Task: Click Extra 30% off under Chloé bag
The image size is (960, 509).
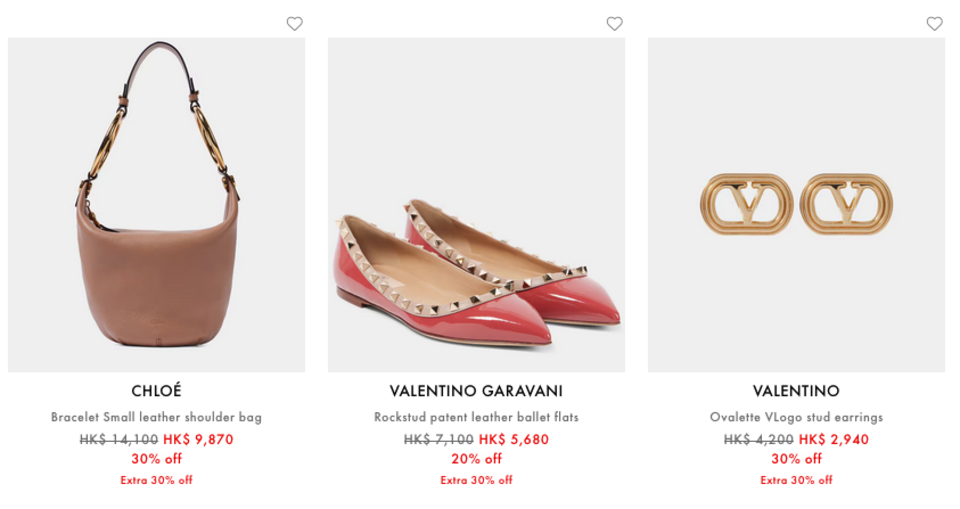Action: pos(157,480)
